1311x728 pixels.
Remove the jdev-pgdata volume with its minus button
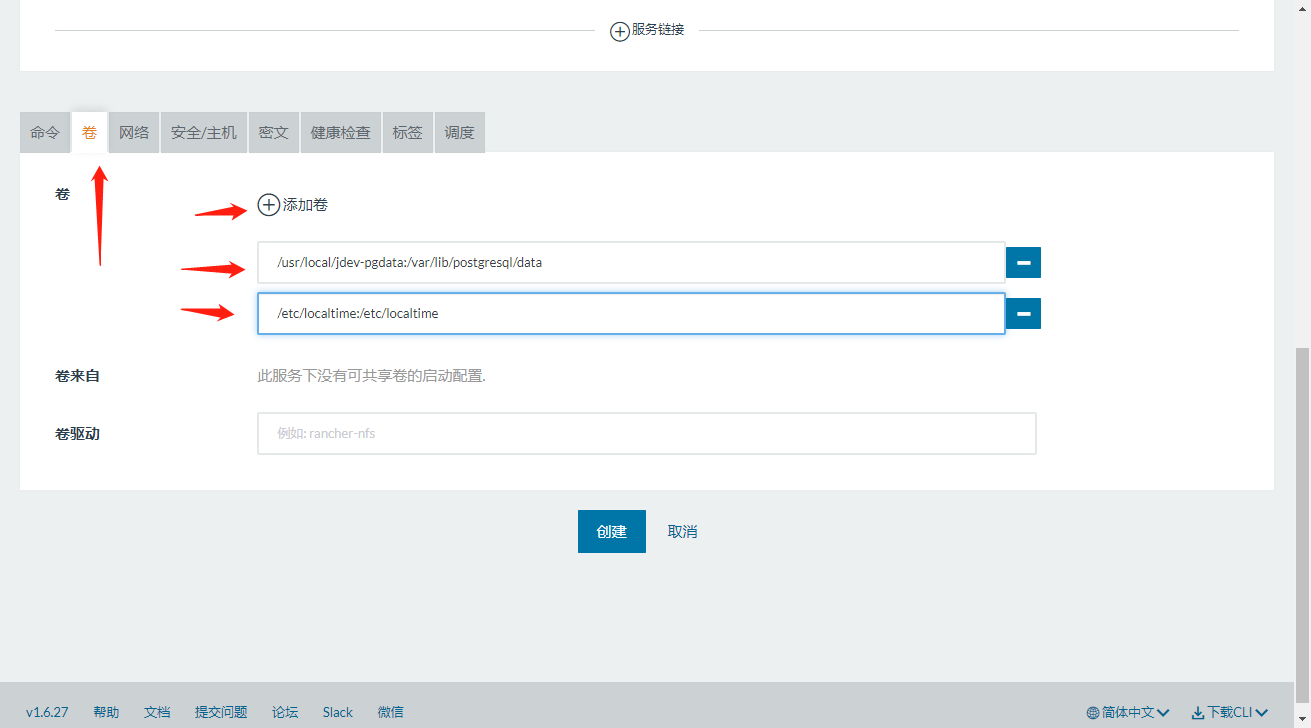(x=1023, y=263)
